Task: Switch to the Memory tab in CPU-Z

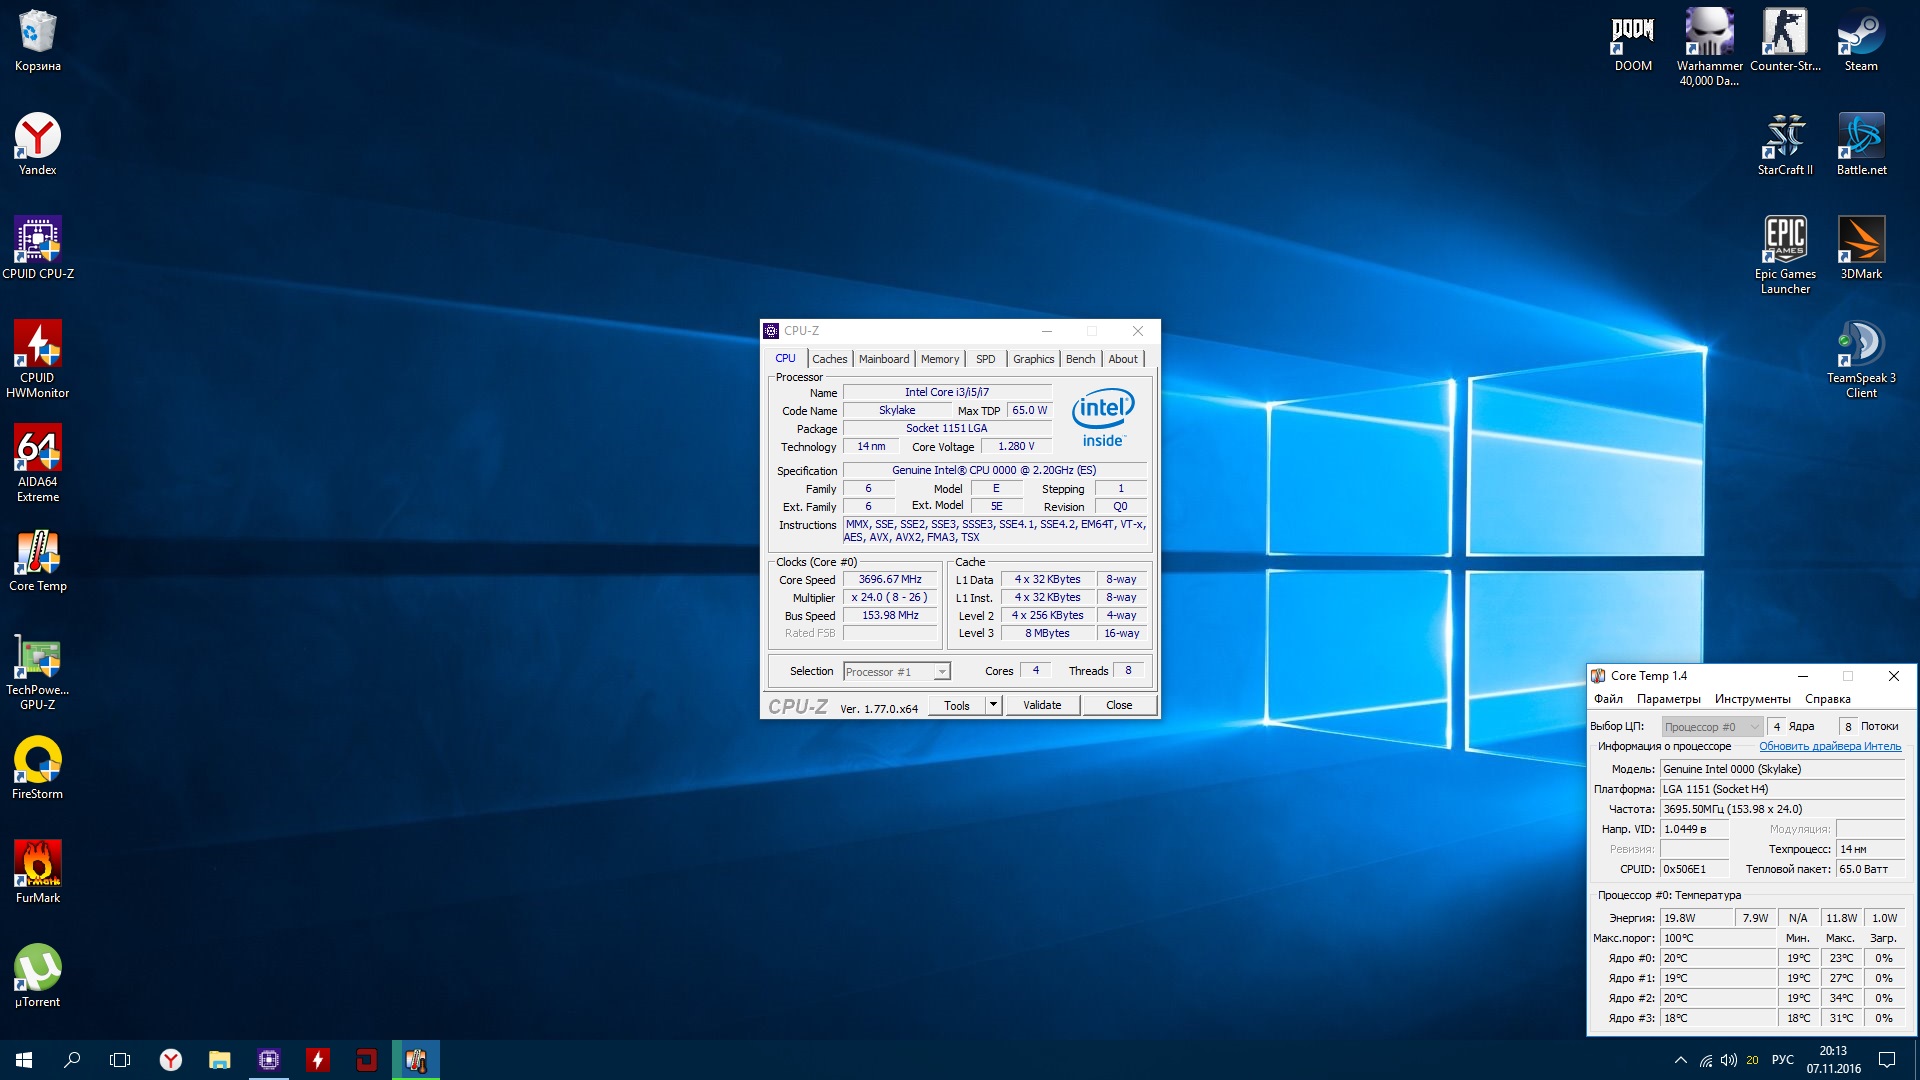Action: click(939, 359)
